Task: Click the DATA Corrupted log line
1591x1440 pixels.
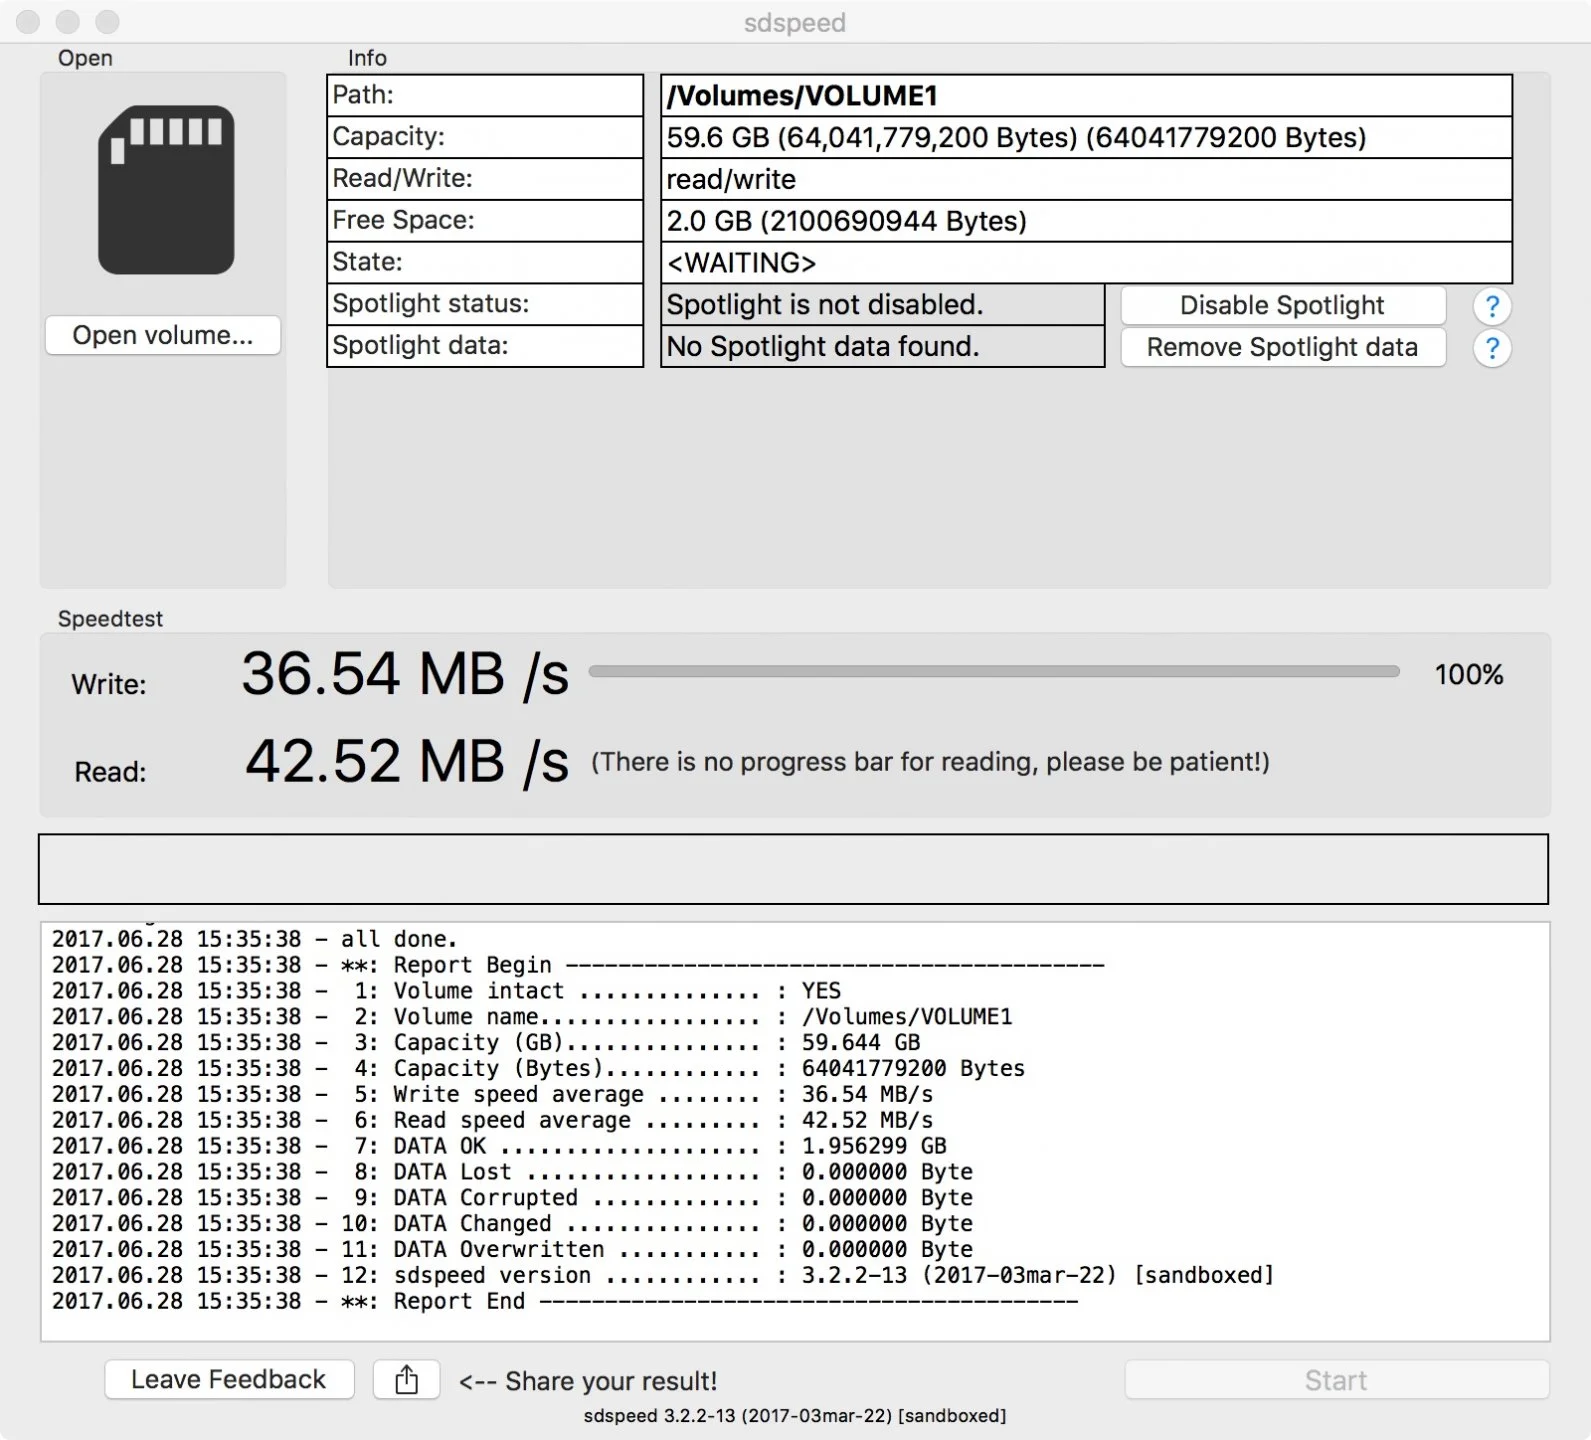Action: coord(512,1198)
